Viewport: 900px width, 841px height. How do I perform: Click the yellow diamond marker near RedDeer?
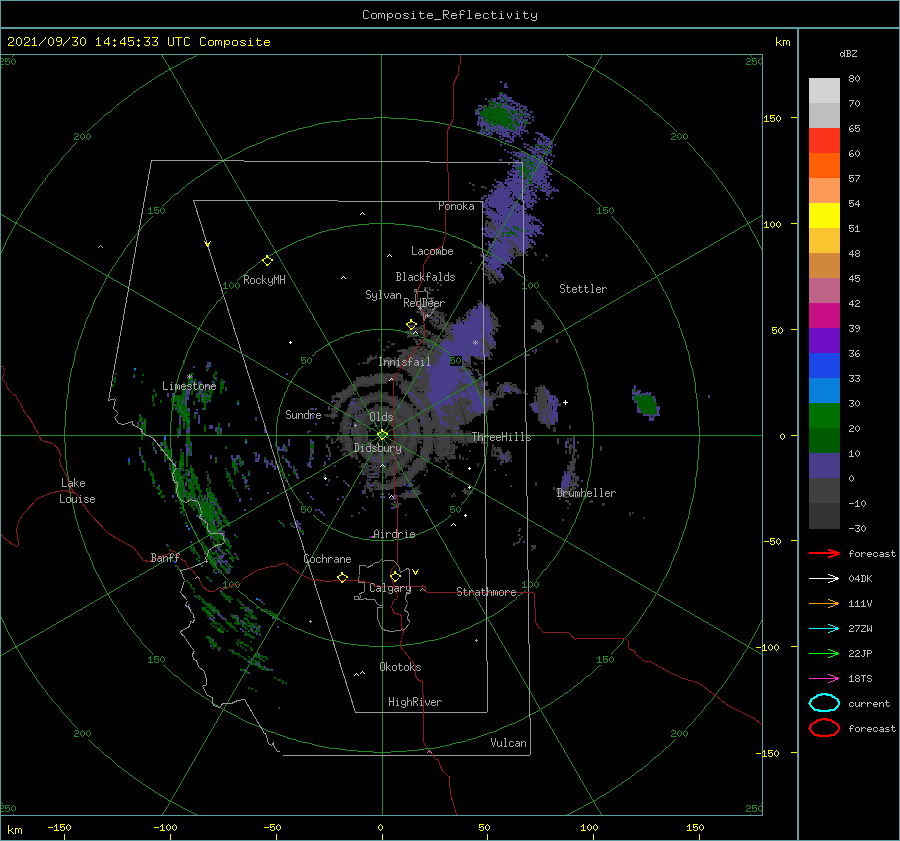click(x=411, y=325)
